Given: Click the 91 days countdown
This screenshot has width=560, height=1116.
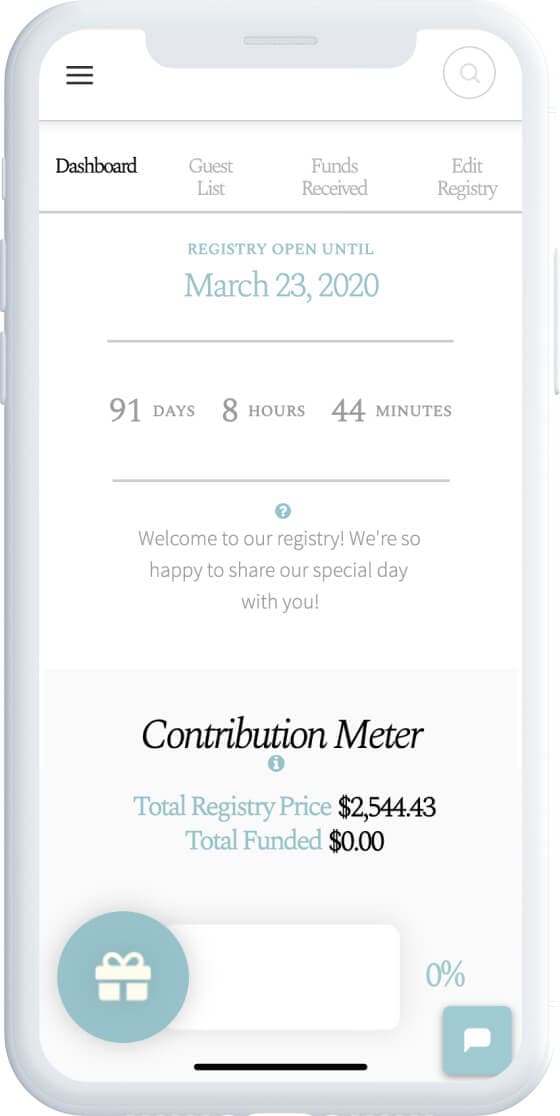Looking at the screenshot, I should (x=152, y=411).
